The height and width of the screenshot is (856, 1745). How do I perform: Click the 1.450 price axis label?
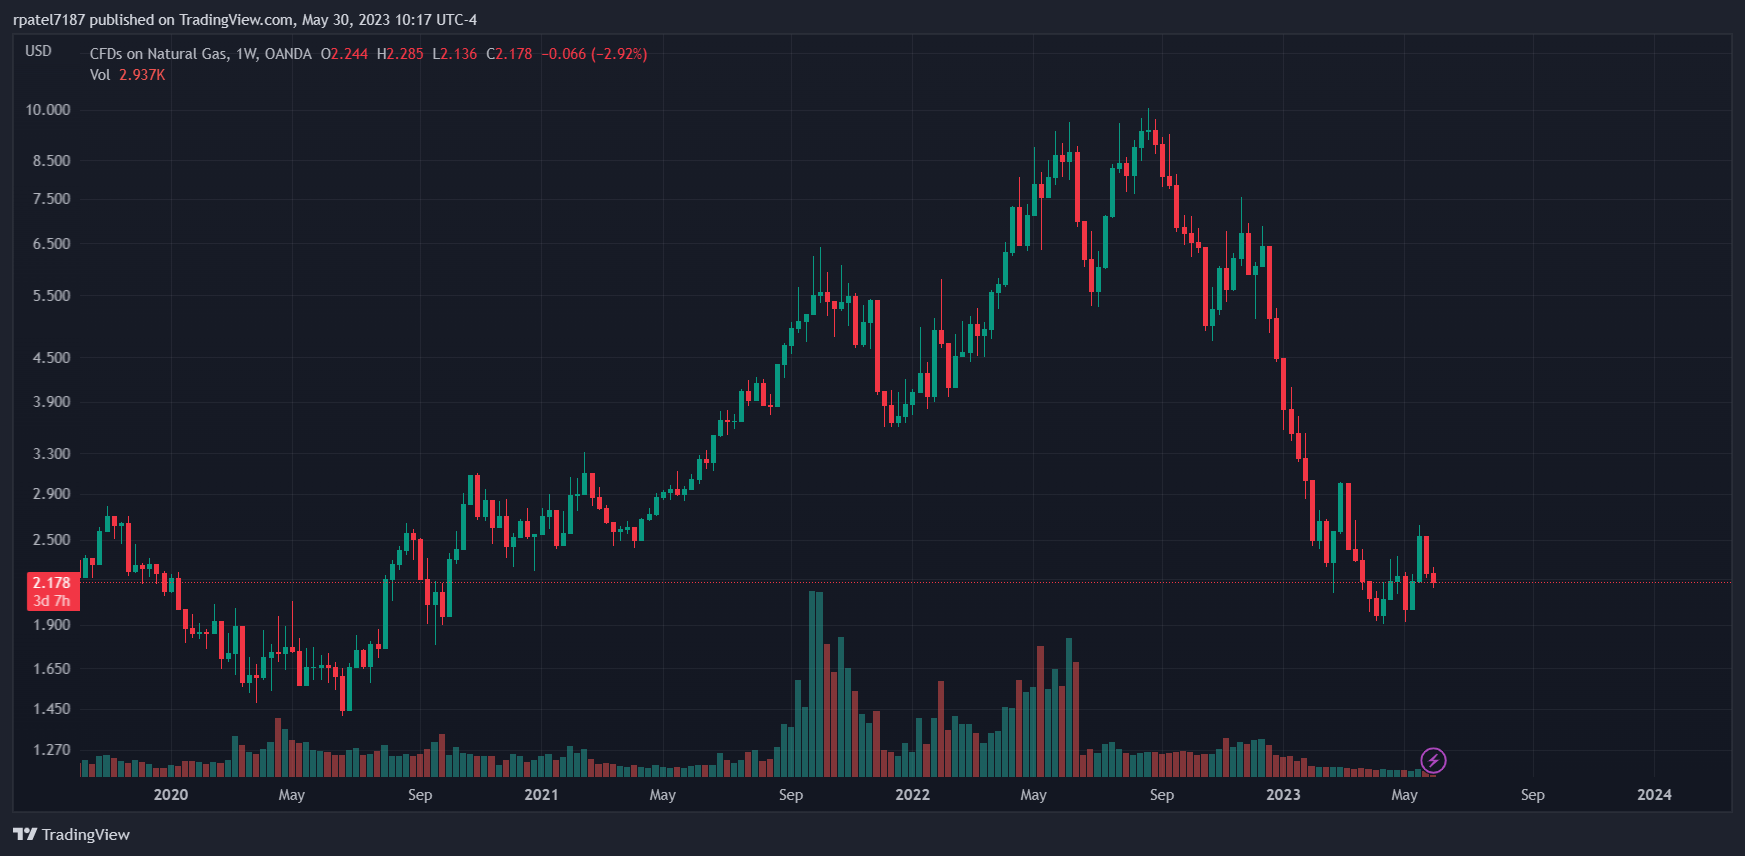click(51, 709)
